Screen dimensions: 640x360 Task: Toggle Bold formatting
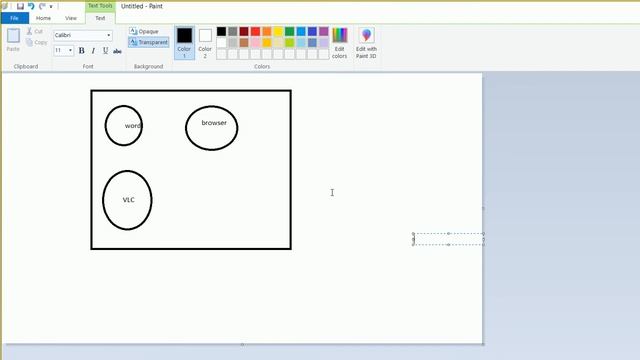82,51
